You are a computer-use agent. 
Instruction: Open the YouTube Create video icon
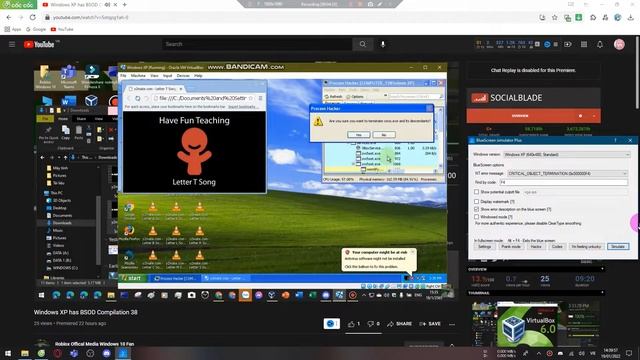pyautogui.click(x=568, y=44)
